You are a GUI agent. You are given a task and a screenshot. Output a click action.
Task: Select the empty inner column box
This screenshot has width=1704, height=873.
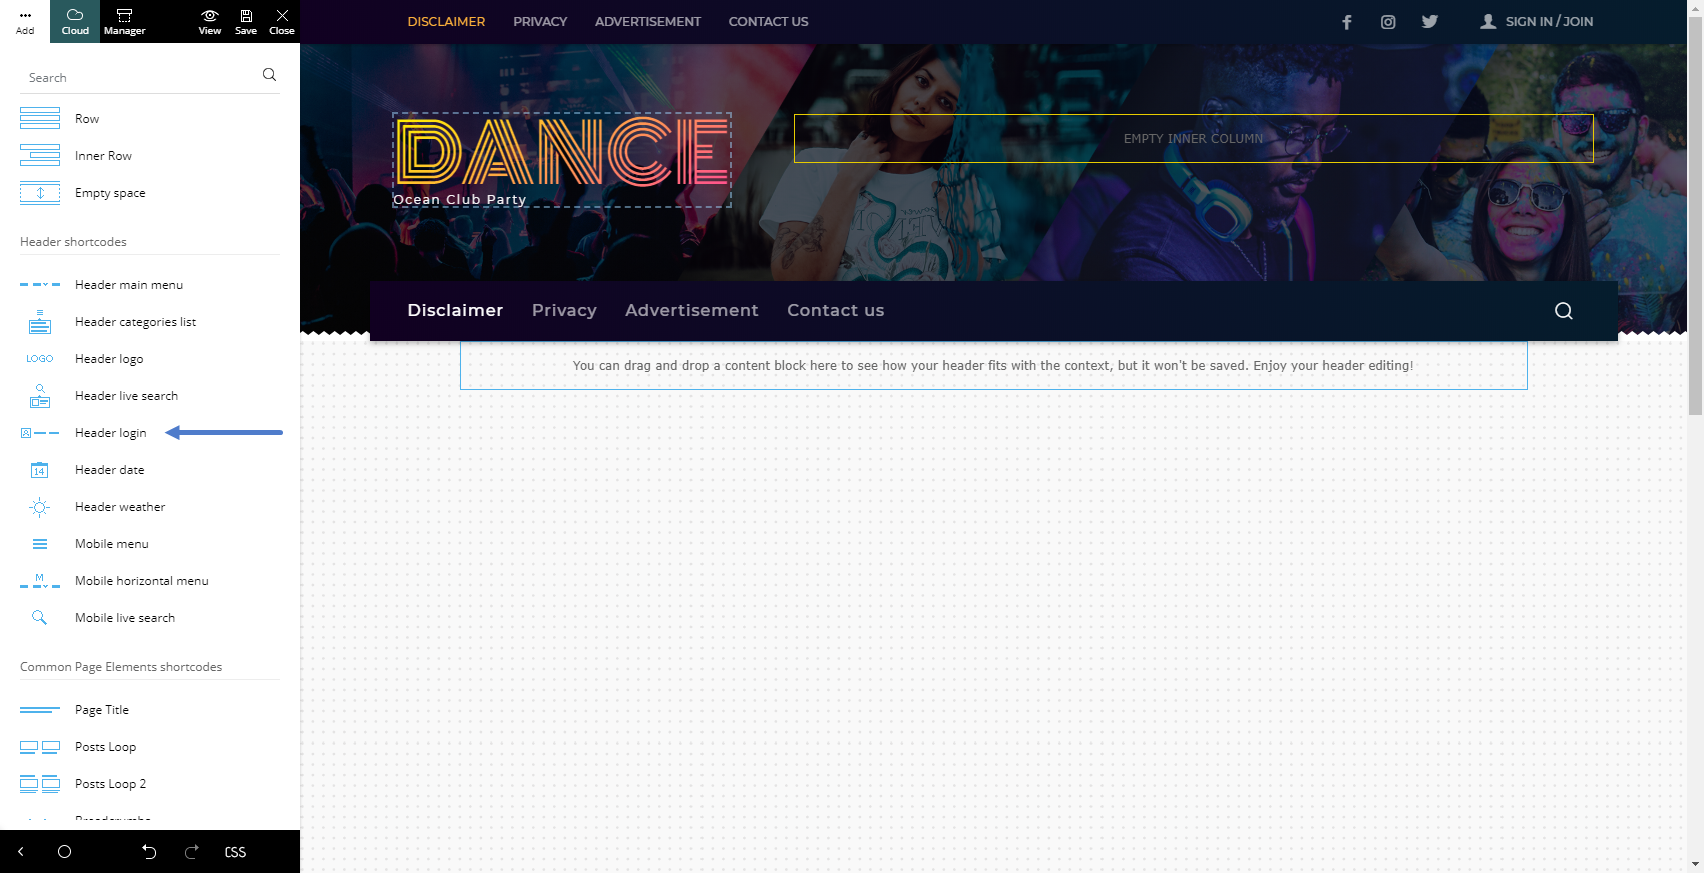tap(1193, 138)
